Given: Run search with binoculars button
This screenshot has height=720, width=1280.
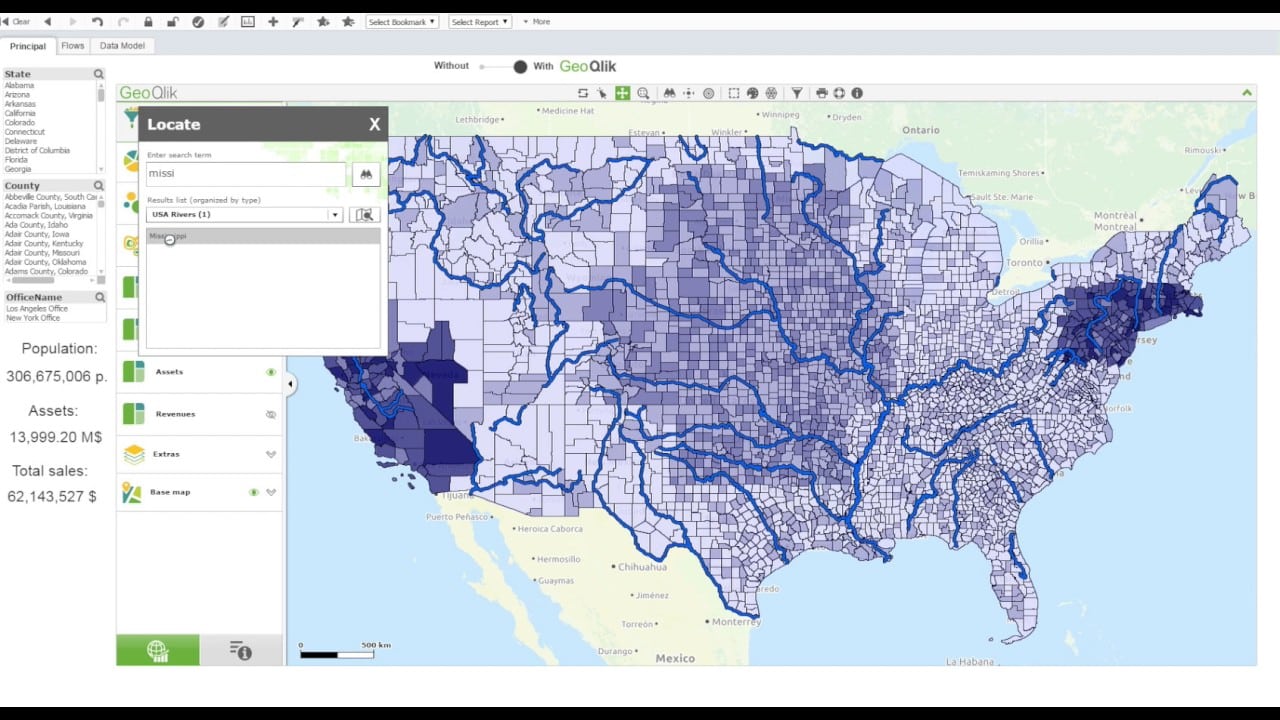Looking at the screenshot, I should (366, 174).
